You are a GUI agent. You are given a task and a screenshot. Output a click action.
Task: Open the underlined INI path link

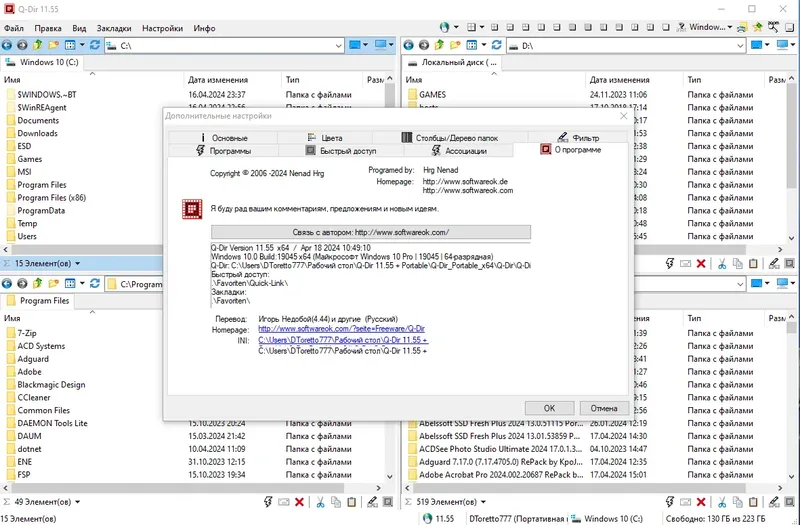tap(343, 340)
